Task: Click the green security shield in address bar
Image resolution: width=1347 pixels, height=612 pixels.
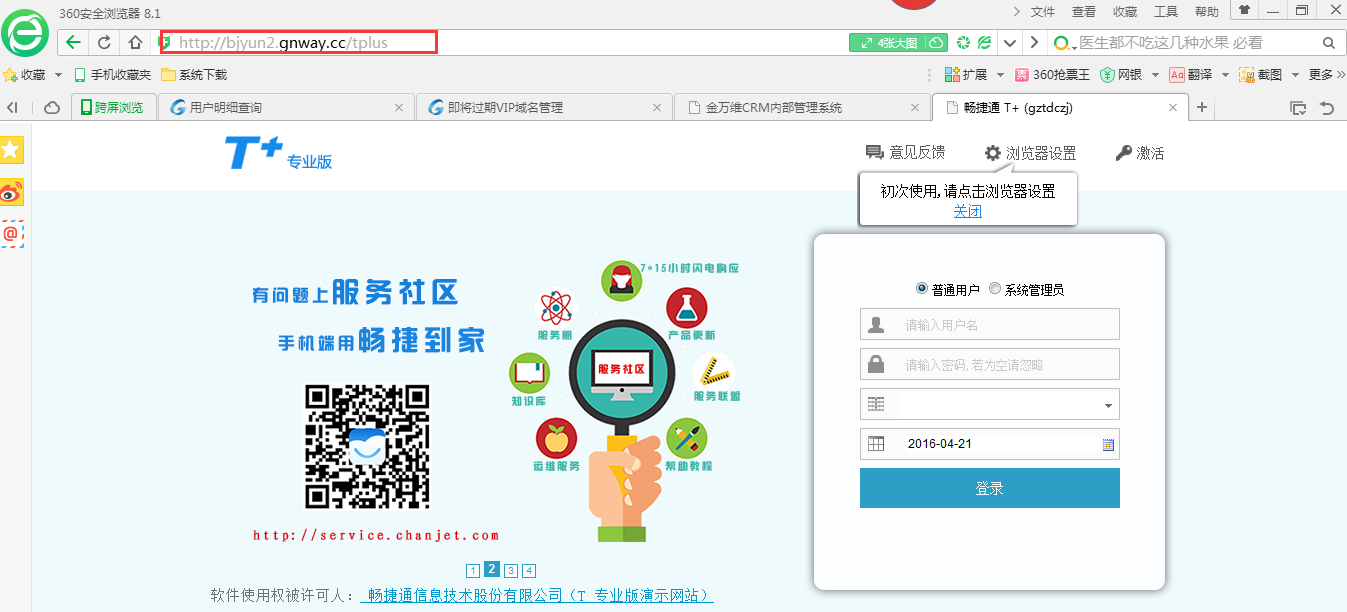Action: pos(165,43)
